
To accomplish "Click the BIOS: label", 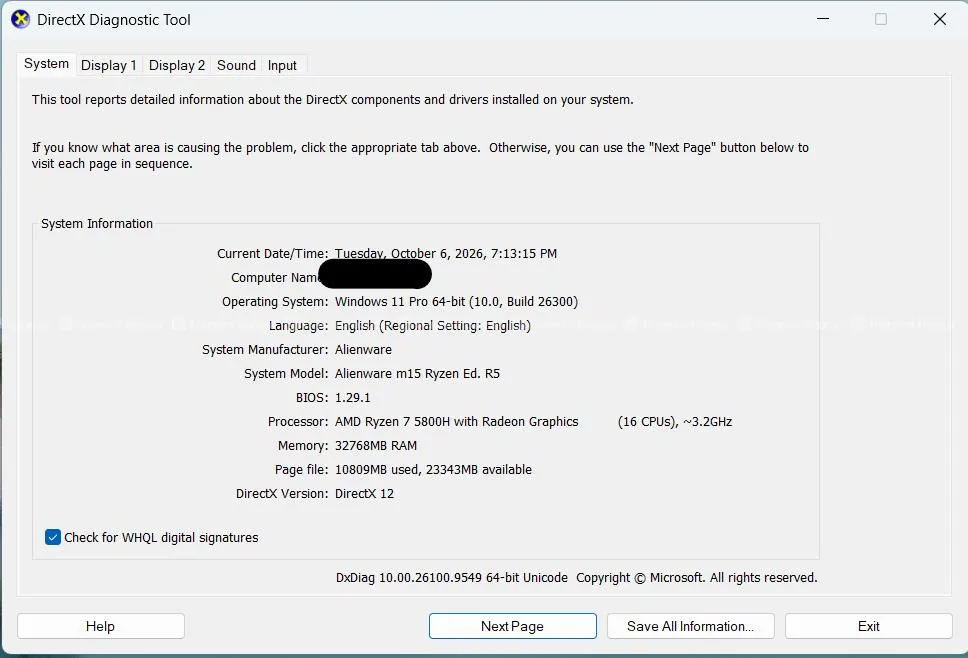I will [312, 398].
